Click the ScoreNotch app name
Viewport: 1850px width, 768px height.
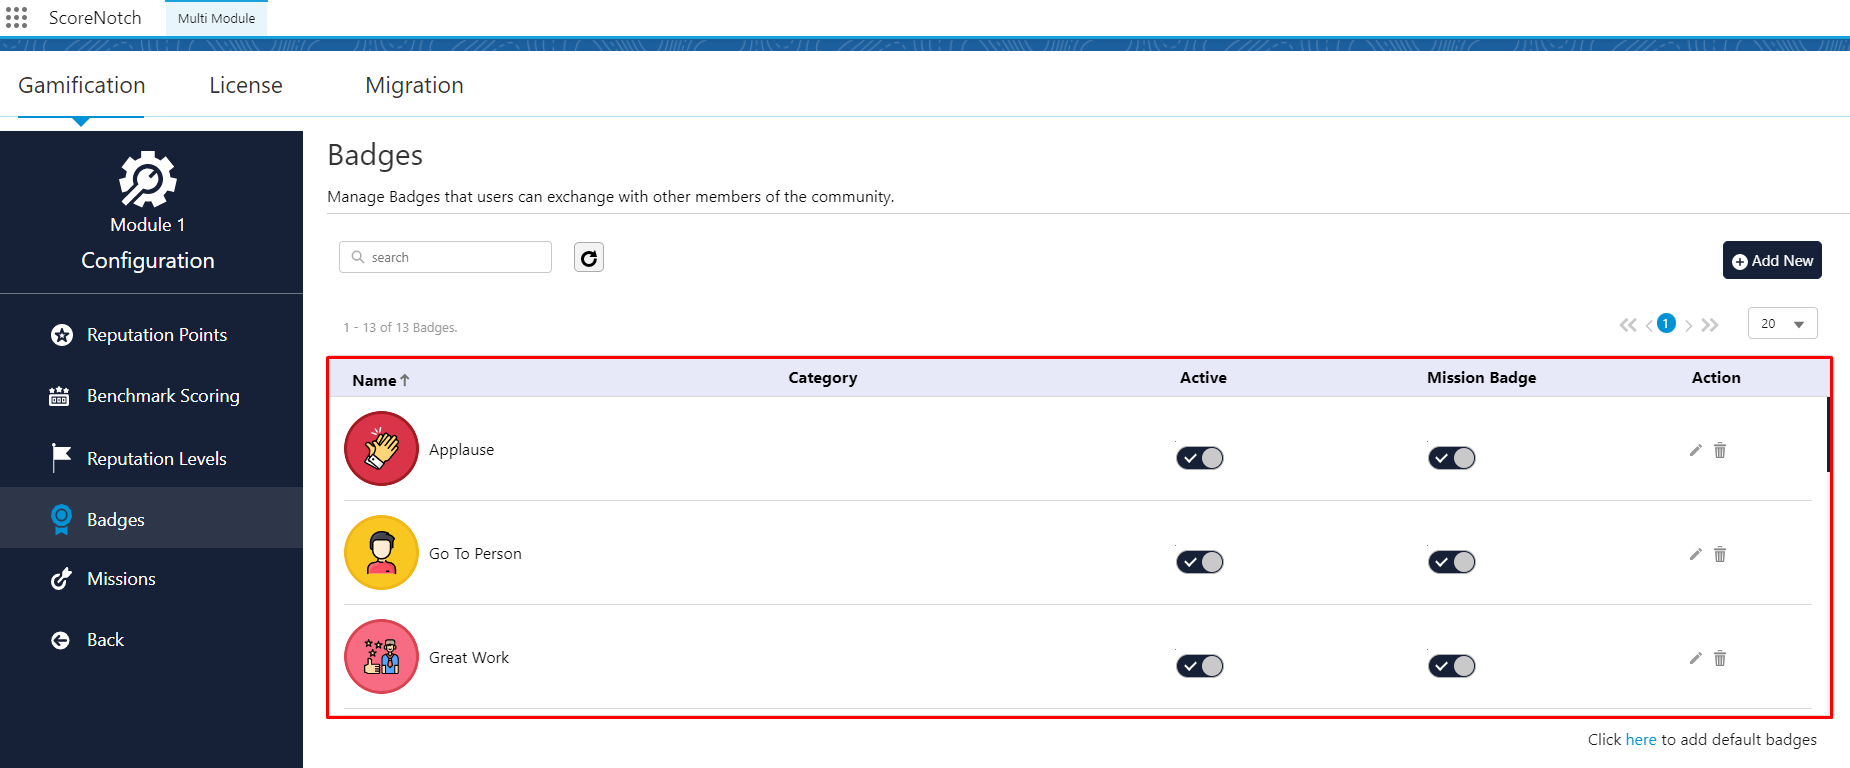point(95,18)
